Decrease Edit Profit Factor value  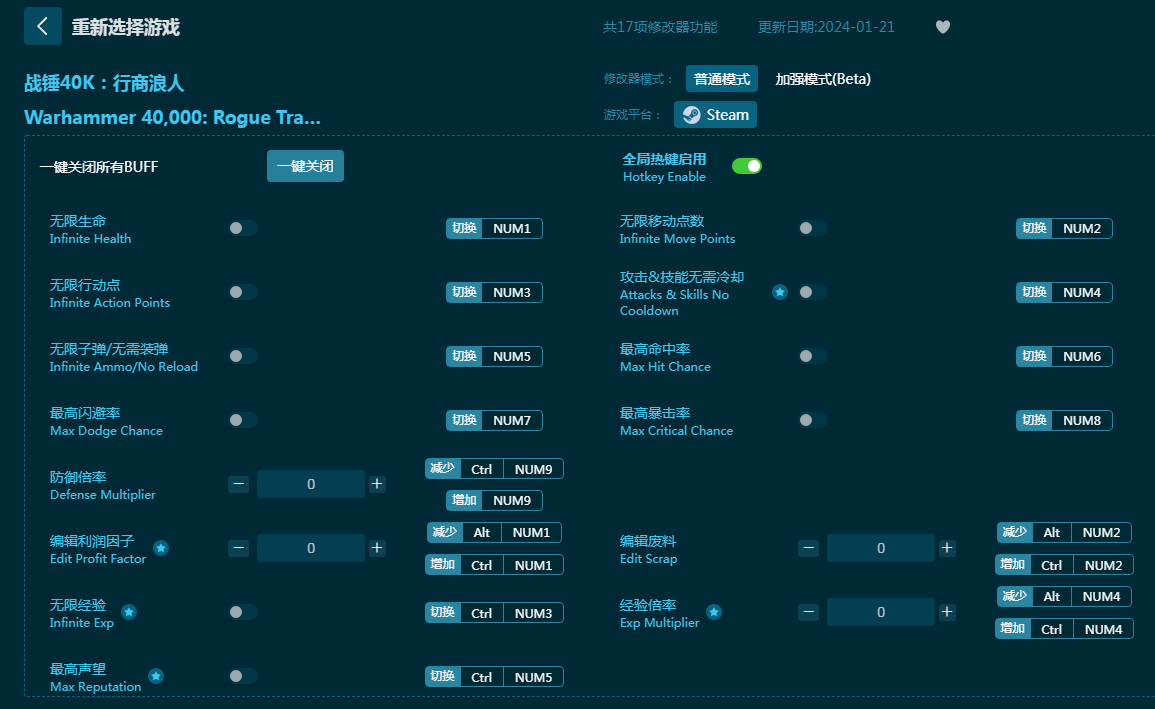coord(238,548)
